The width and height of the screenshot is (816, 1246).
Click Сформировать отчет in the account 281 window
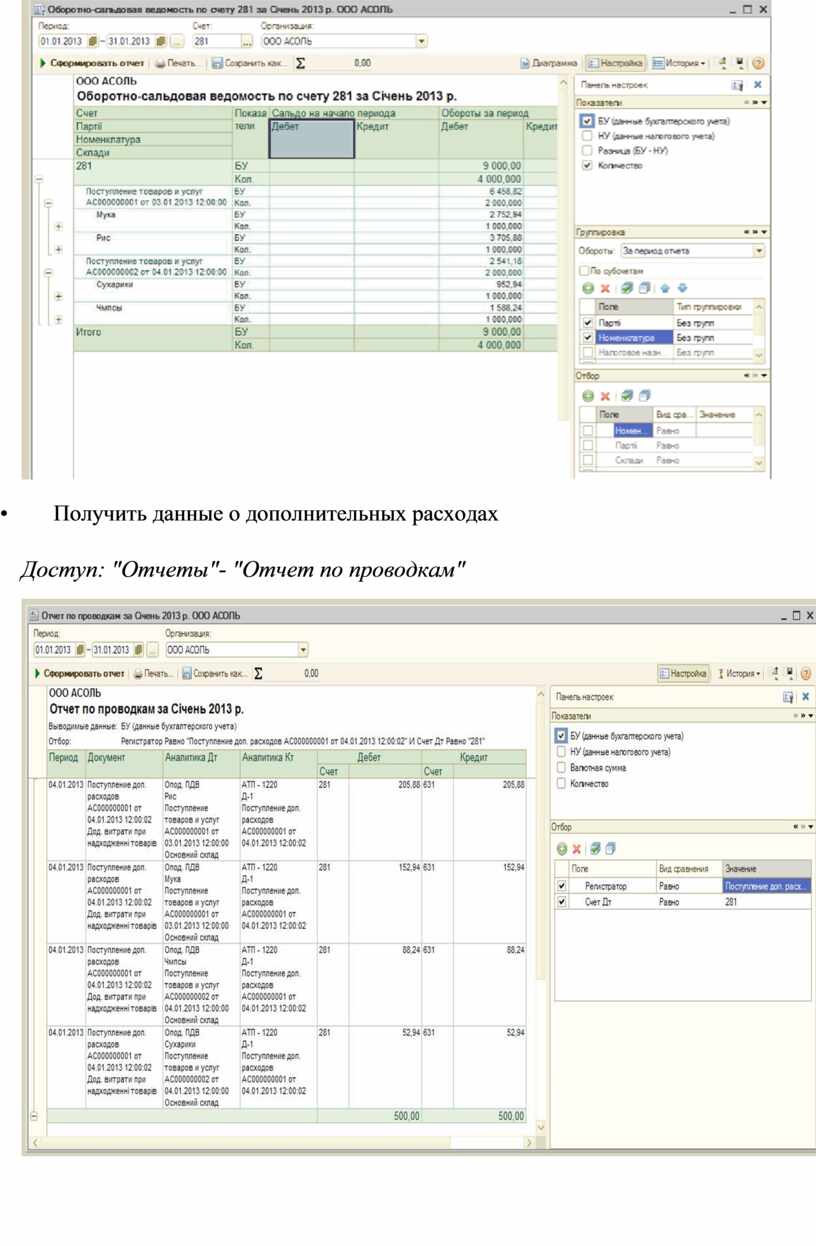click(x=94, y=62)
